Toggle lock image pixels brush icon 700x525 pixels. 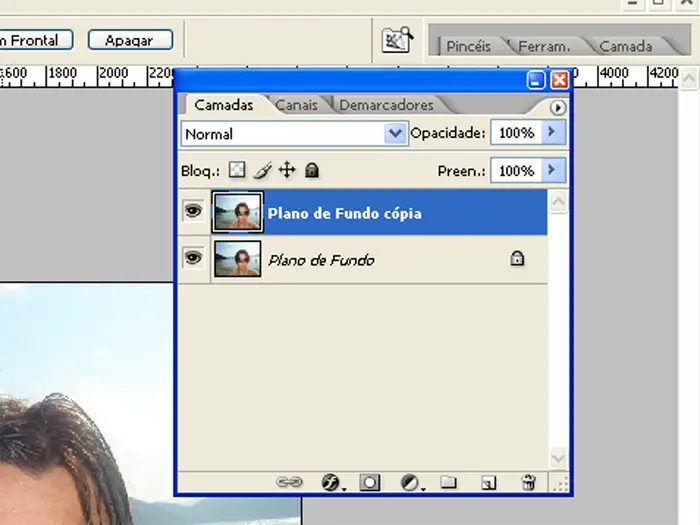tap(262, 170)
